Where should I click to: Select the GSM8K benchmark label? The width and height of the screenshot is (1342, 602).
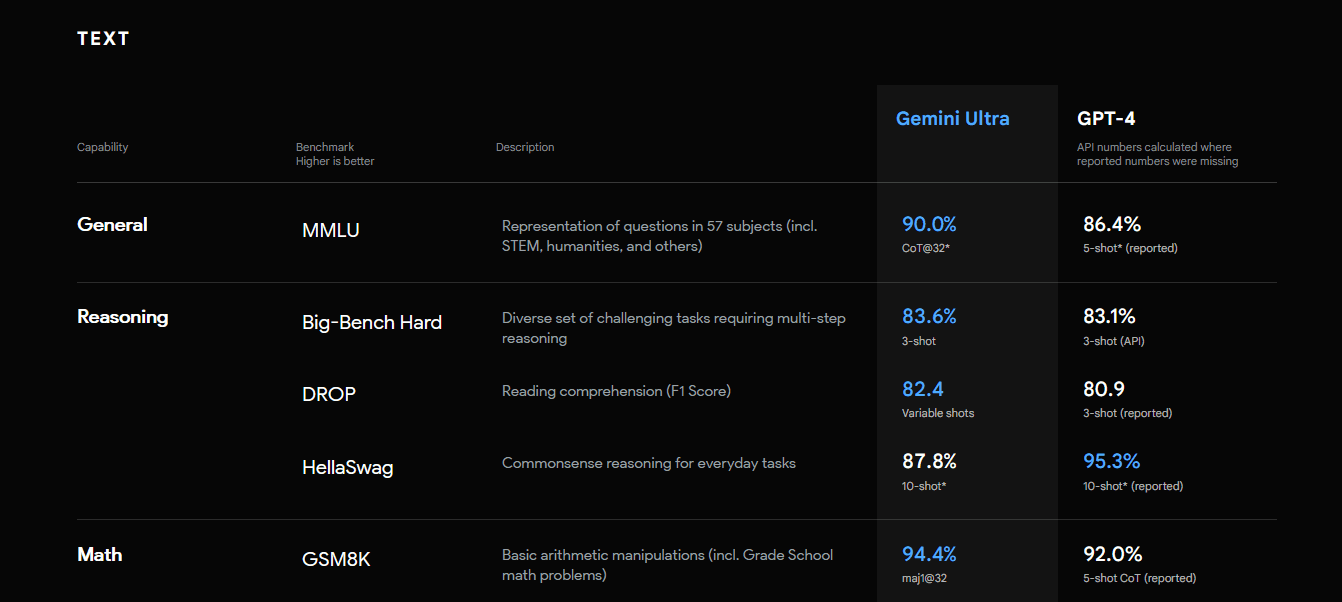[x=336, y=559]
